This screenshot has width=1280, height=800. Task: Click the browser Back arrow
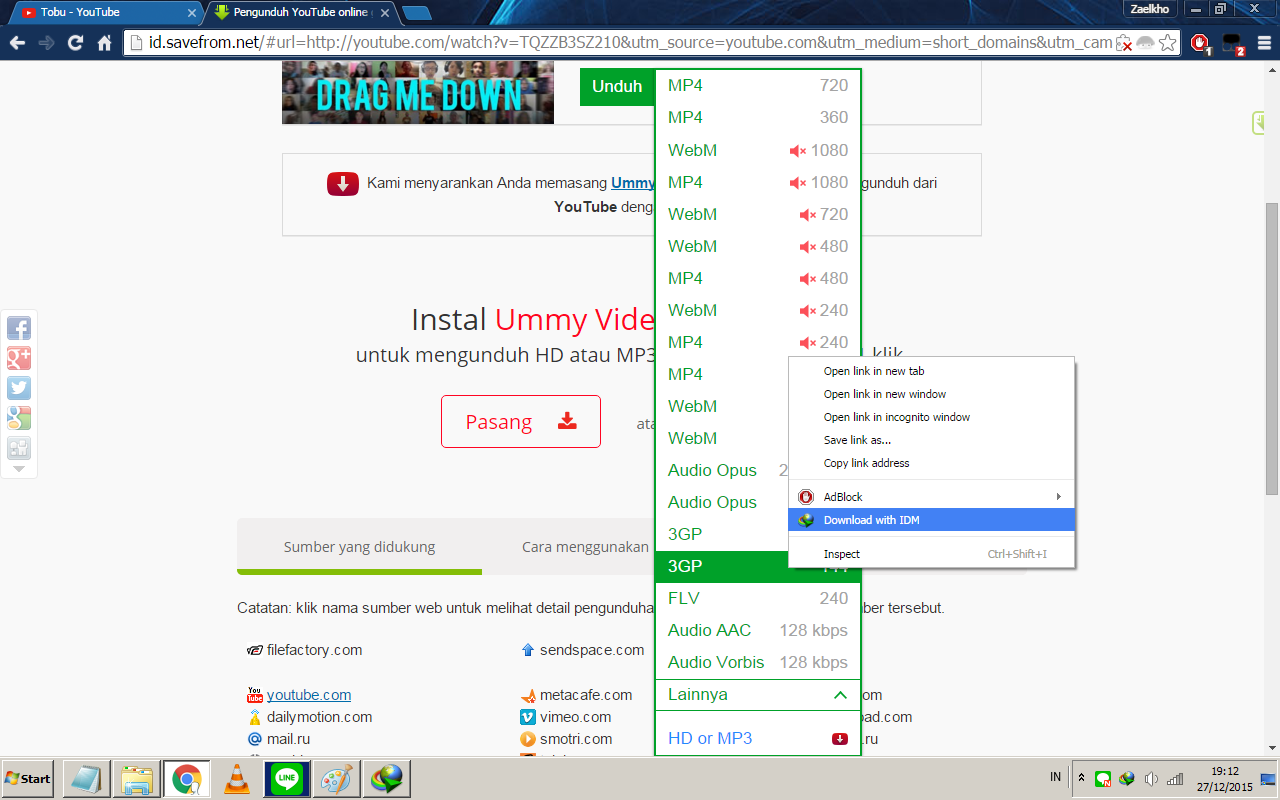pyautogui.click(x=16, y=43)
